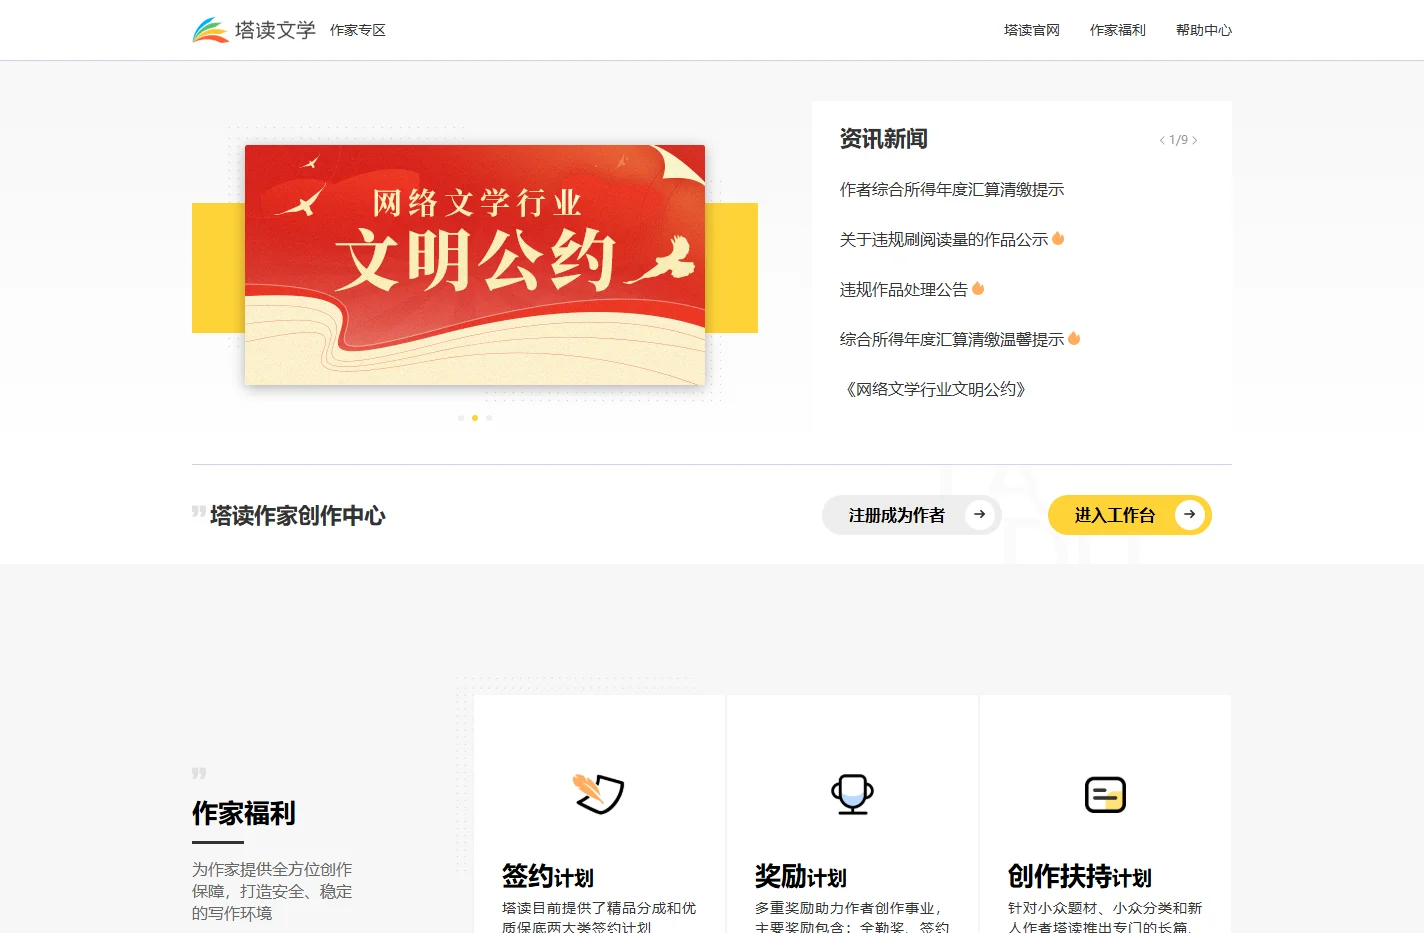Click the 进入工作台 button
This screenshot has width=1424, height=933.
point(1129,515)
